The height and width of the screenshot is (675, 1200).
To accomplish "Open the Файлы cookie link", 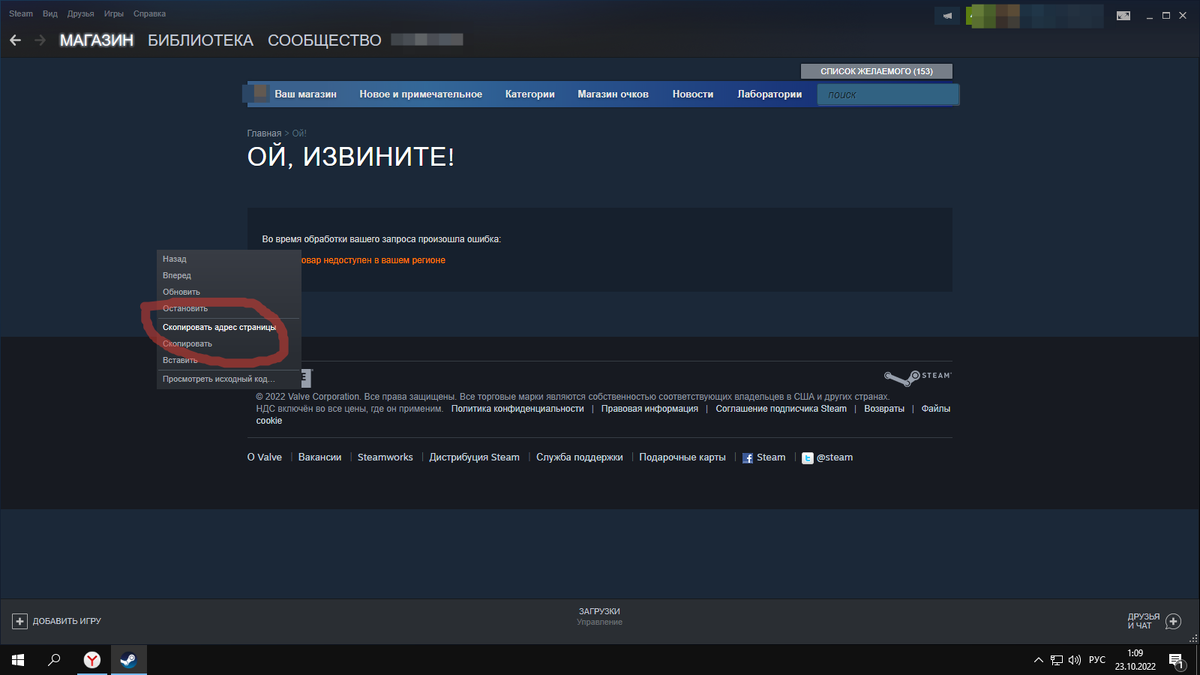I will (x=935, y=409).
